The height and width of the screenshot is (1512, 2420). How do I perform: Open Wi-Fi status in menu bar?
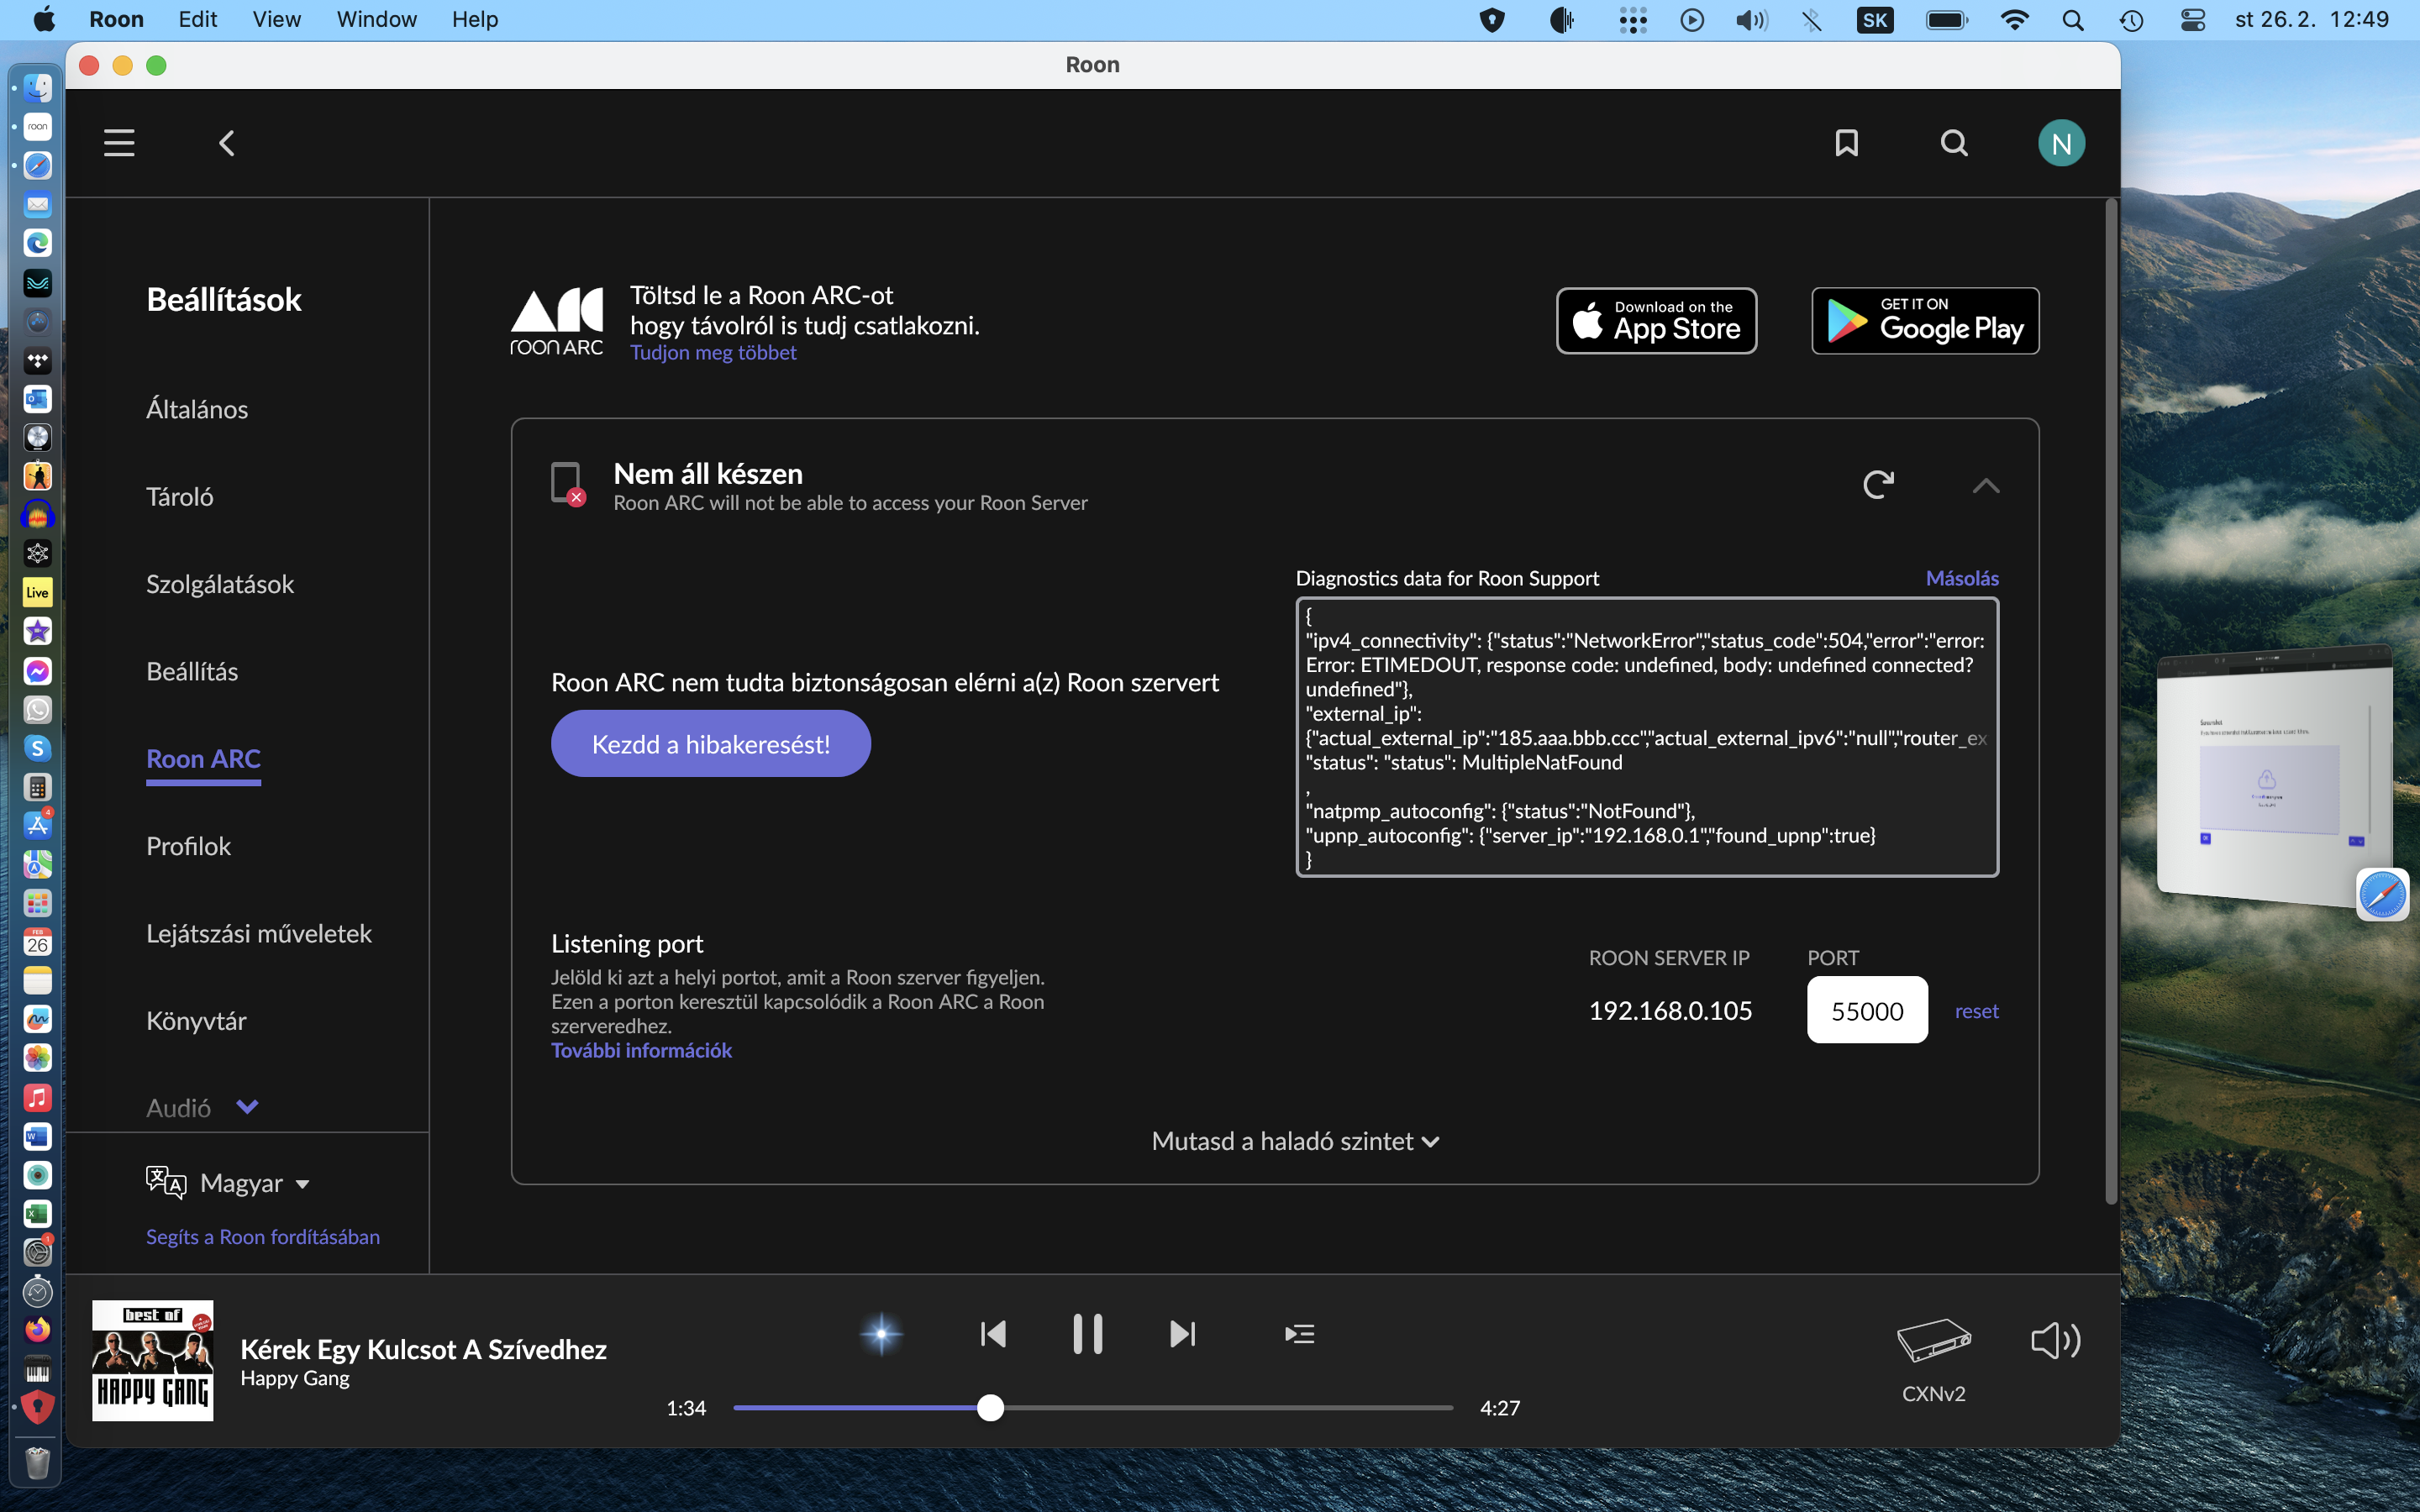pyautogui.click(x=2014, y=19)
